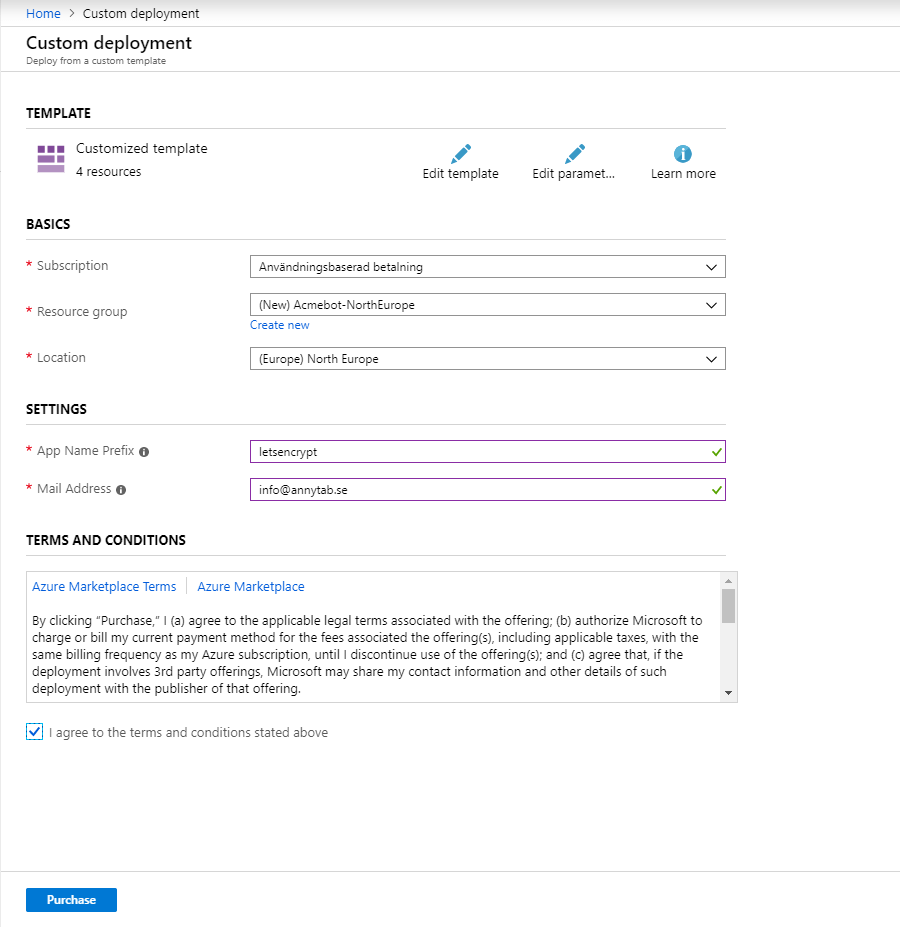Click the 'By clicking Purchase' terms paragraph

367,654
